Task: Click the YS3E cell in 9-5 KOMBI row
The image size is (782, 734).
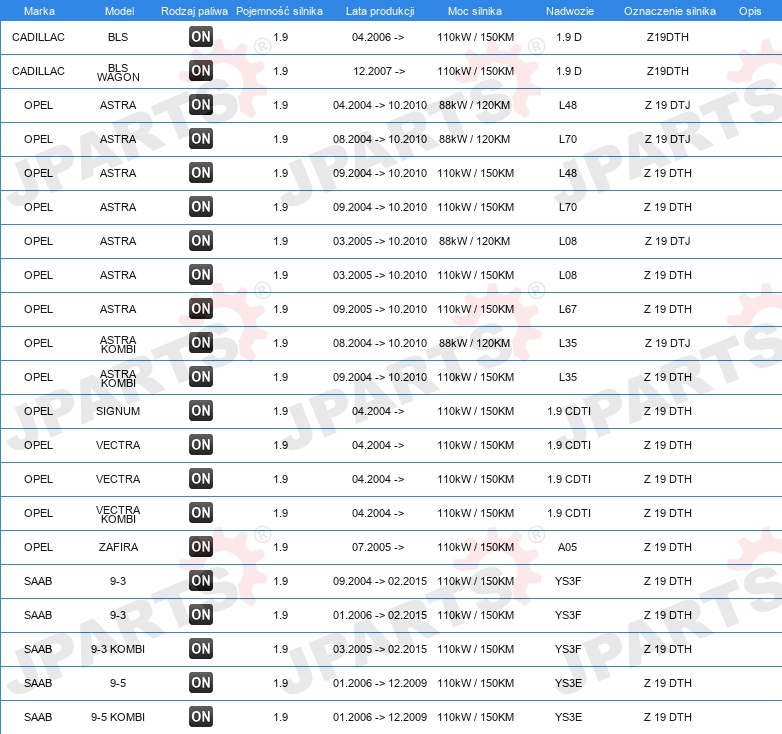Action: (568, 717)
